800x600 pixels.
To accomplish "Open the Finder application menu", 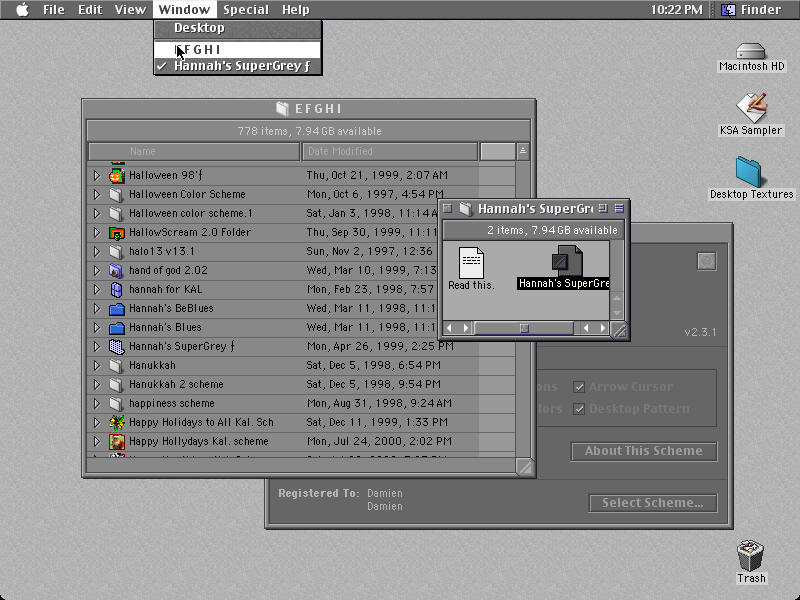I will [751, 10].
